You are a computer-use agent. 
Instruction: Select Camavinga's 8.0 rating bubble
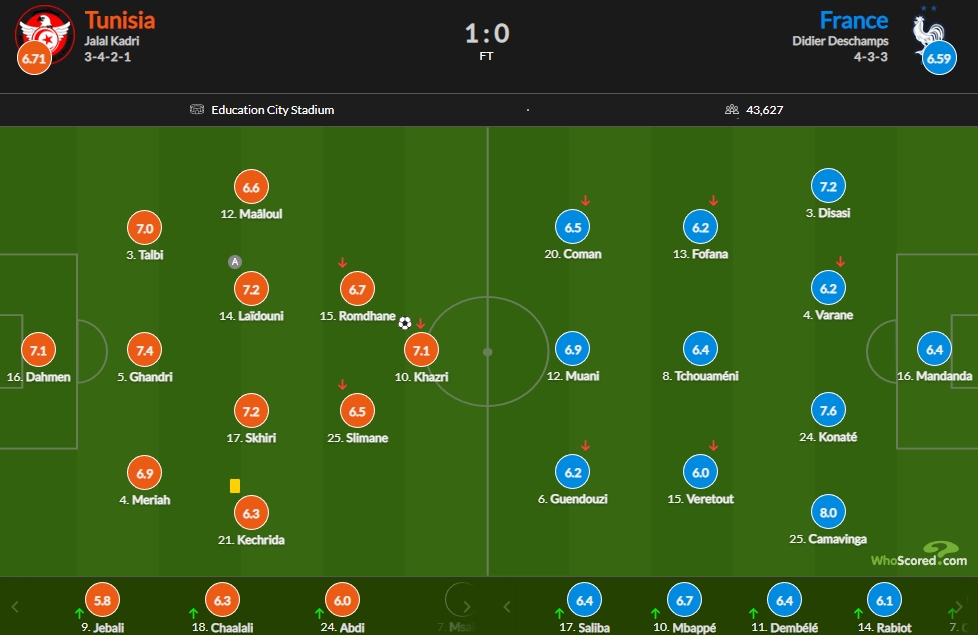pyautogui.click(x=828, y=512)
